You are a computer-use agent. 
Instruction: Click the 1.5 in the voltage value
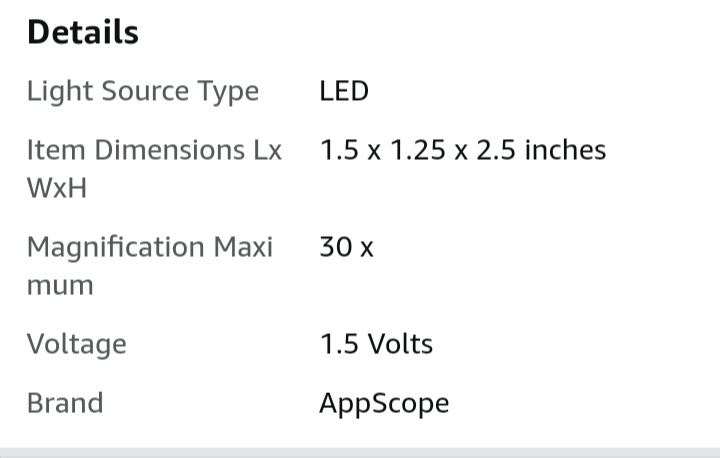pos(339,344)
